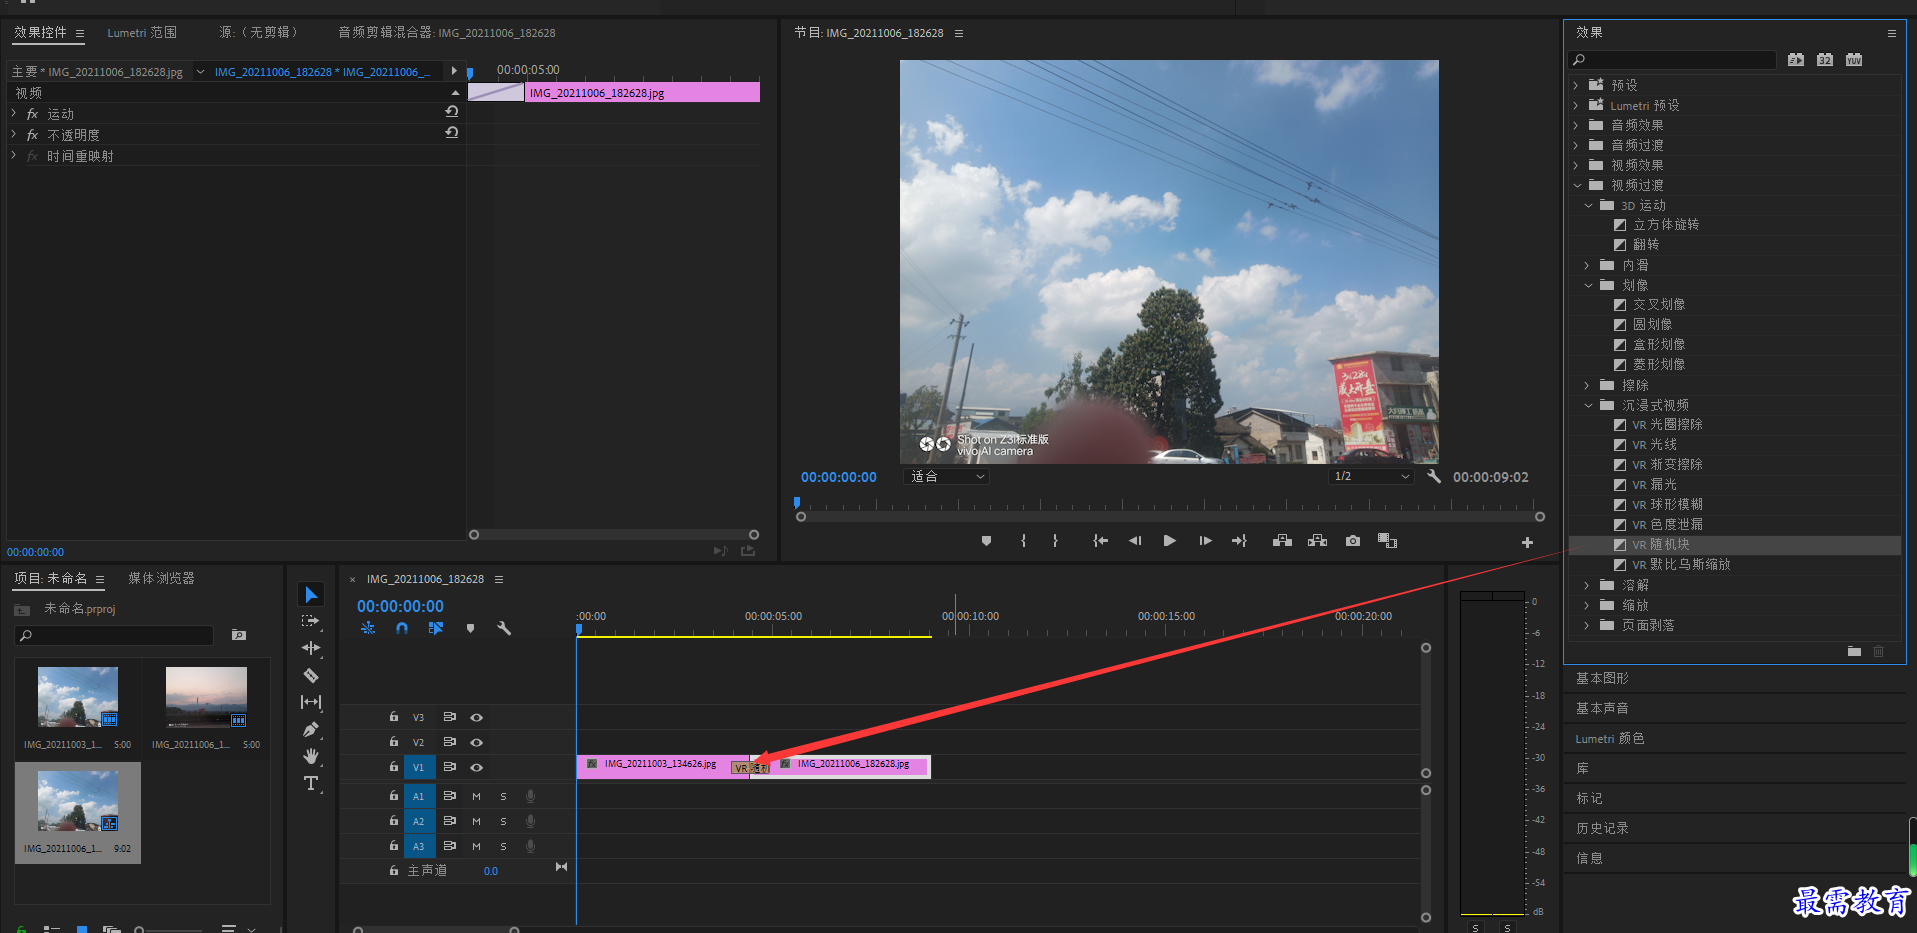Open the Lumetri 颜色 panel

(1609, 738)
